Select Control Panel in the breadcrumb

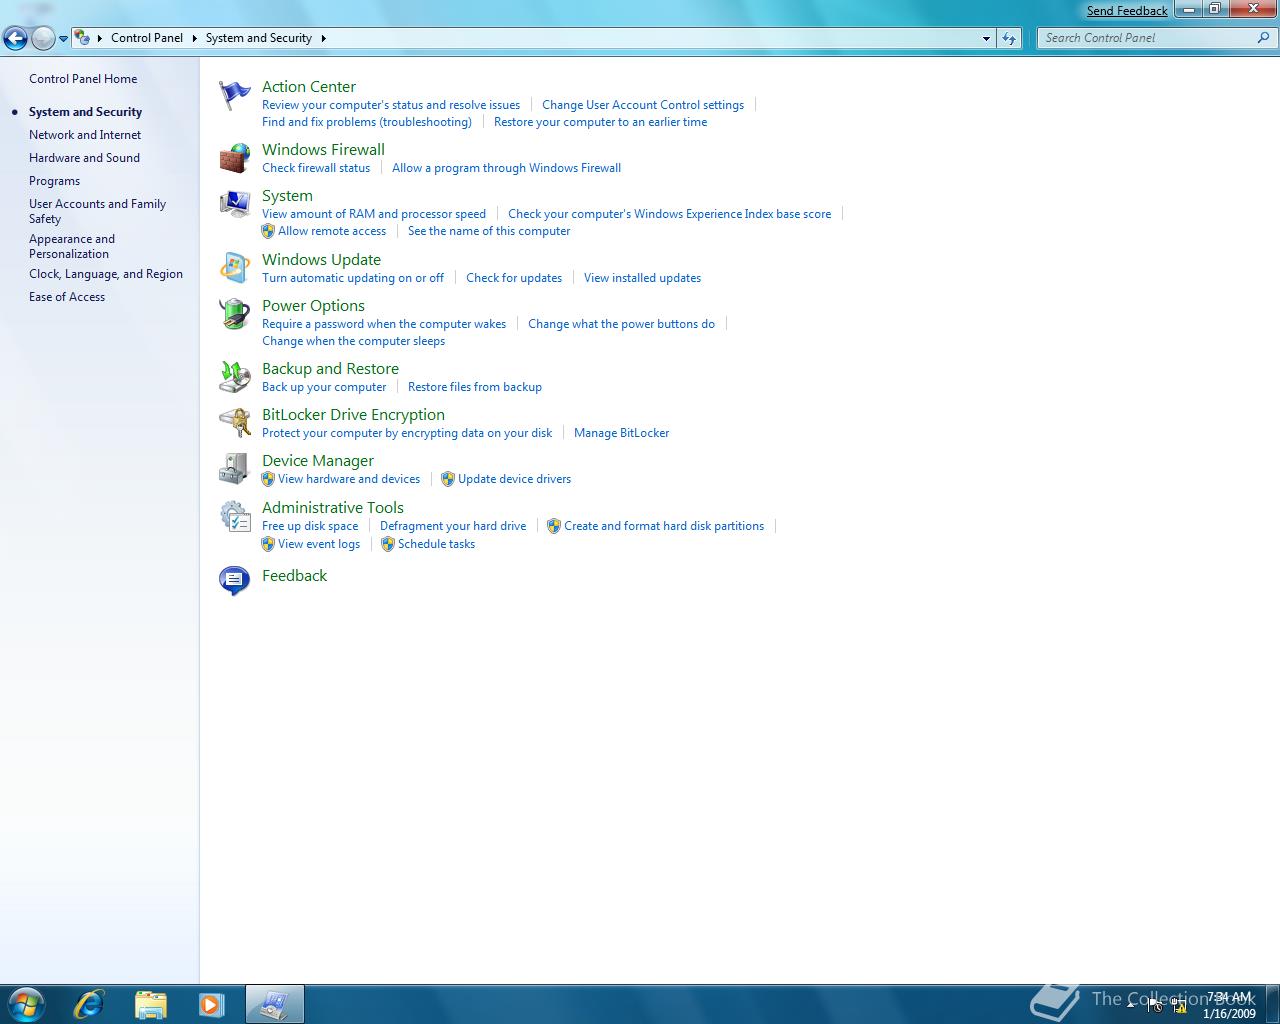147,38
